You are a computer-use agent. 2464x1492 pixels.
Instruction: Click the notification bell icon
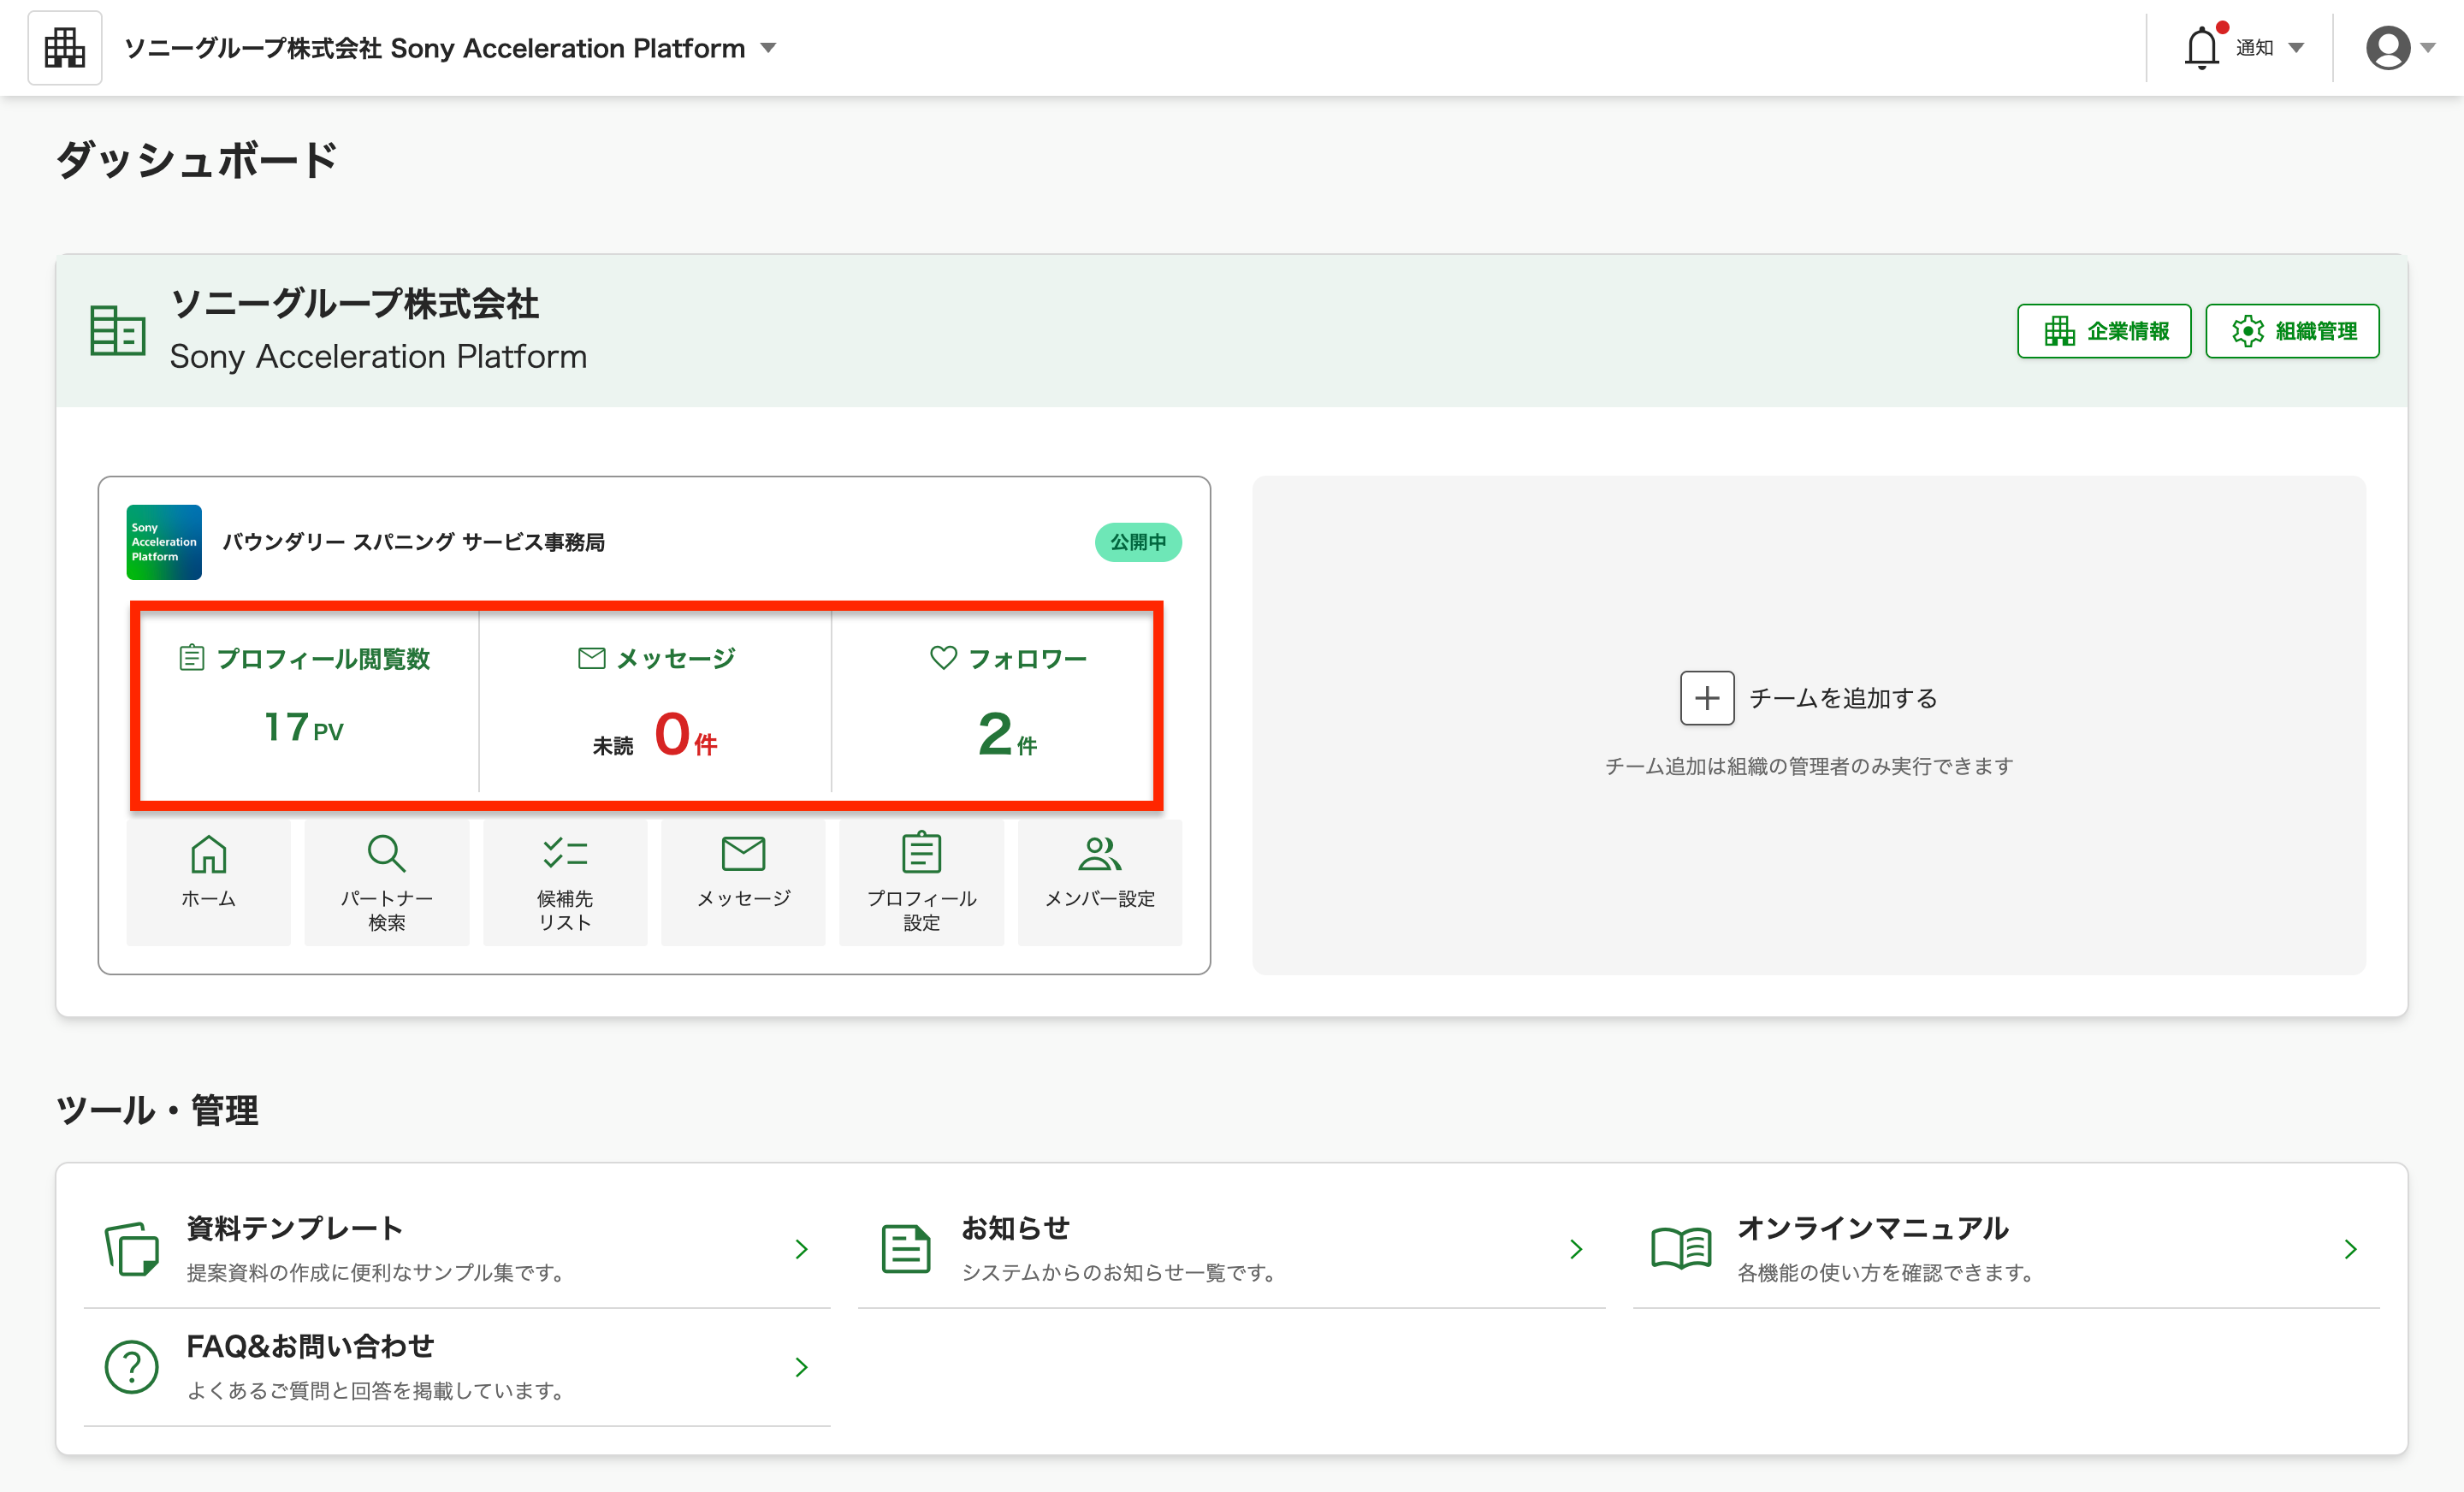(x=2201, y=46)
